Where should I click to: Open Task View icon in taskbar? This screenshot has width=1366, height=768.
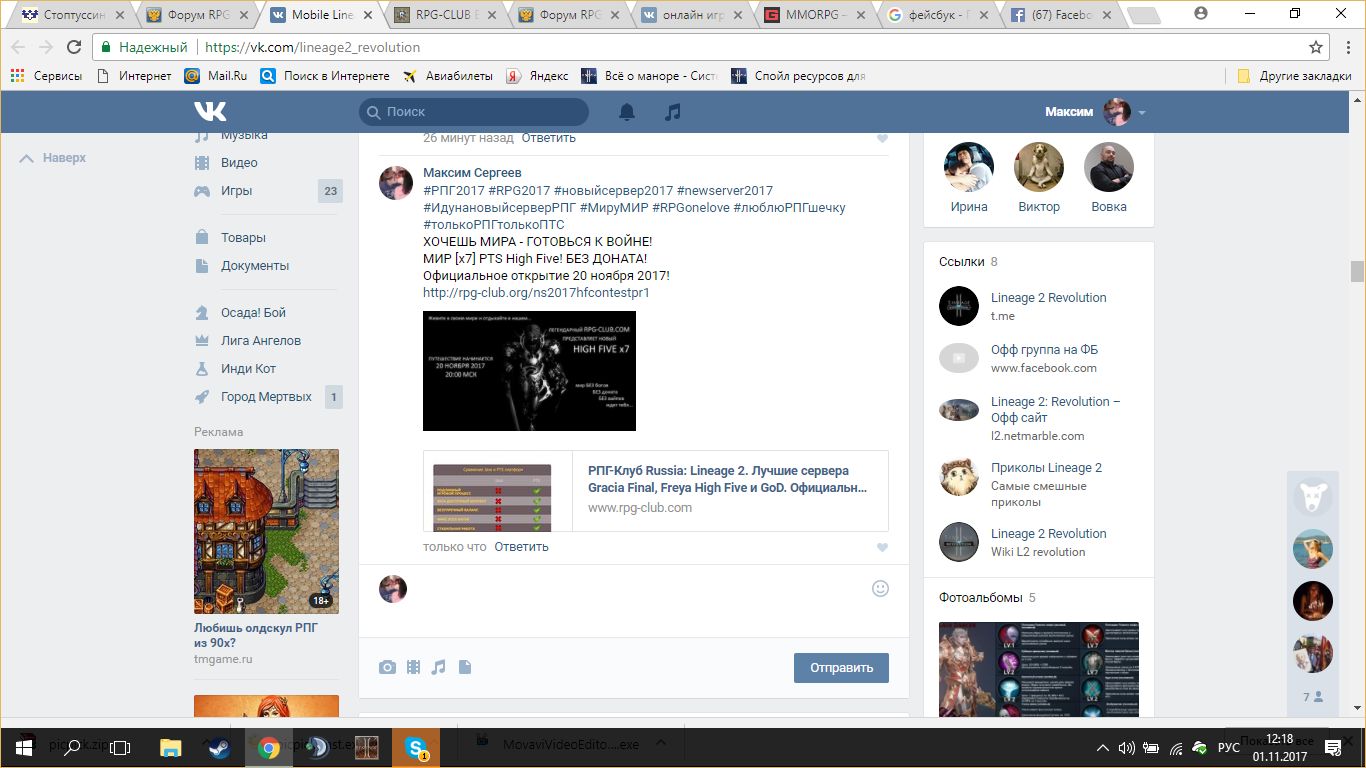120,747
